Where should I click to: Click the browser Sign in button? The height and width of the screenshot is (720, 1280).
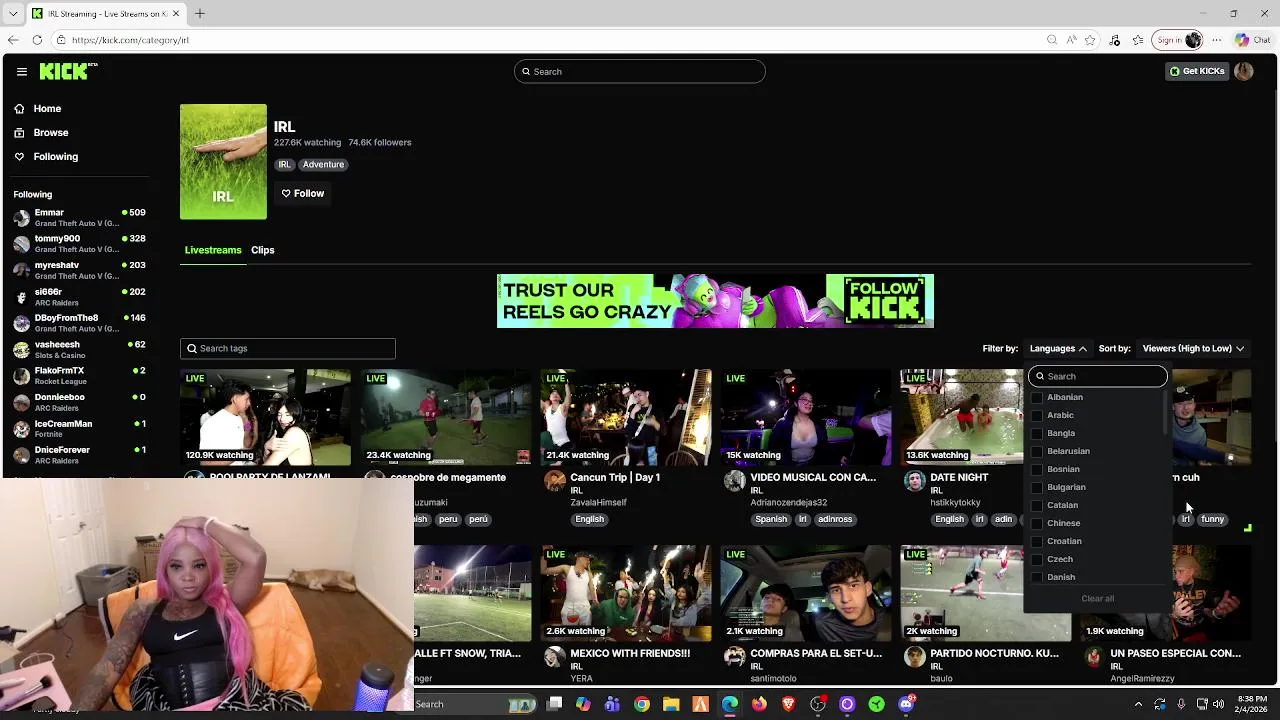point(1178,40)
